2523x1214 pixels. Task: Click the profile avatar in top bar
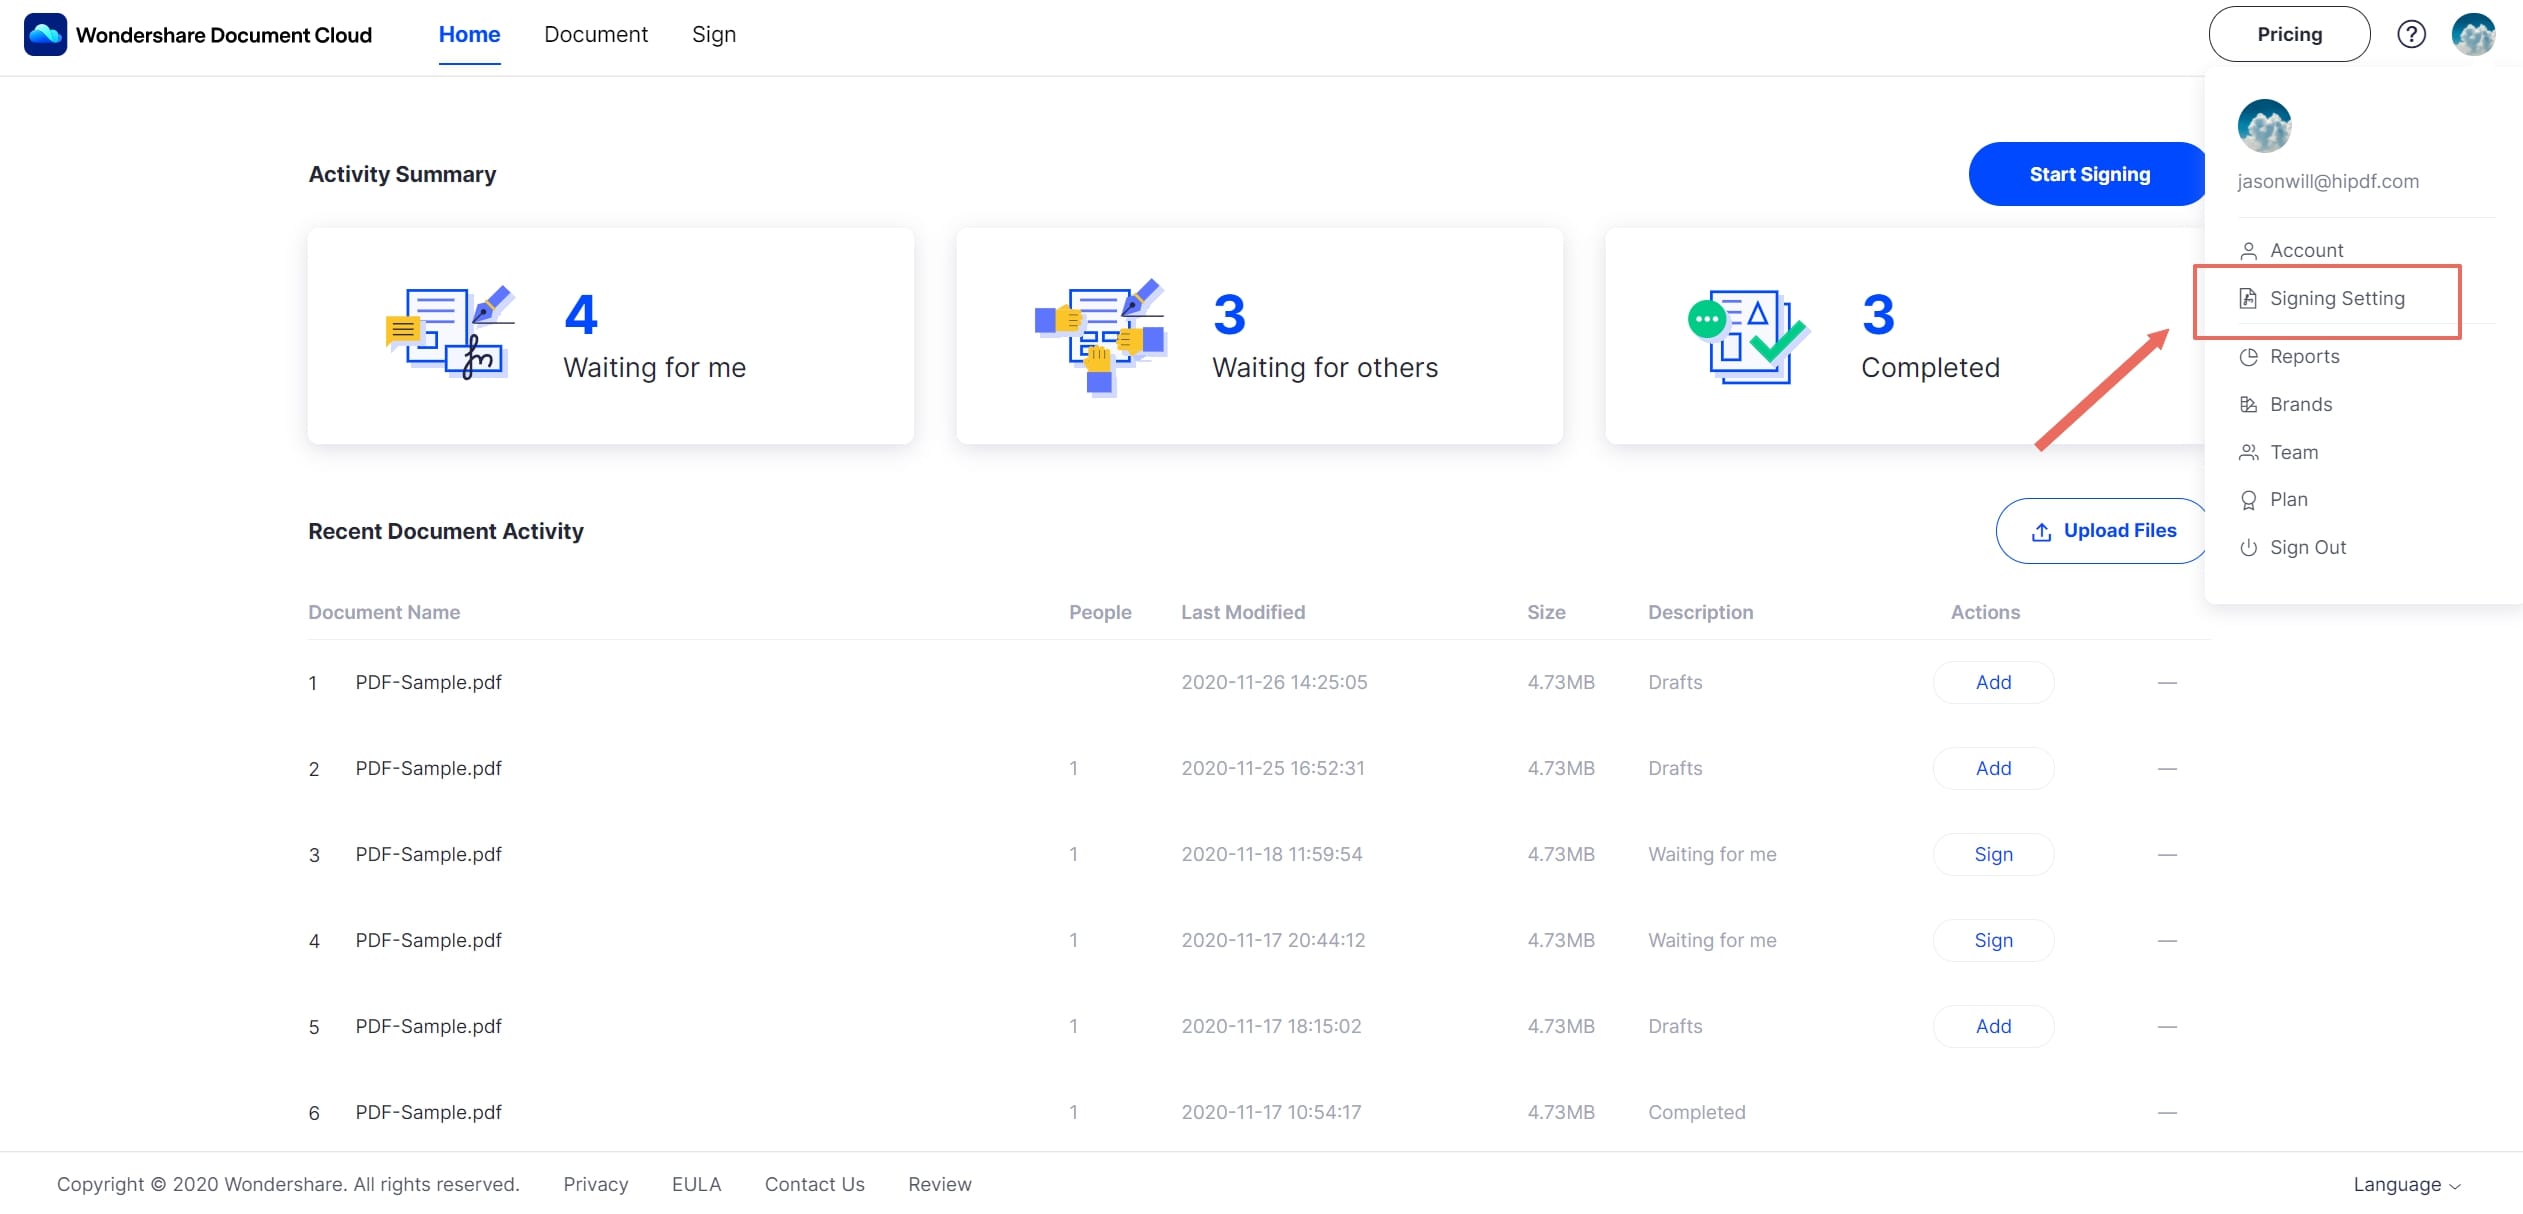[2473, 35]
